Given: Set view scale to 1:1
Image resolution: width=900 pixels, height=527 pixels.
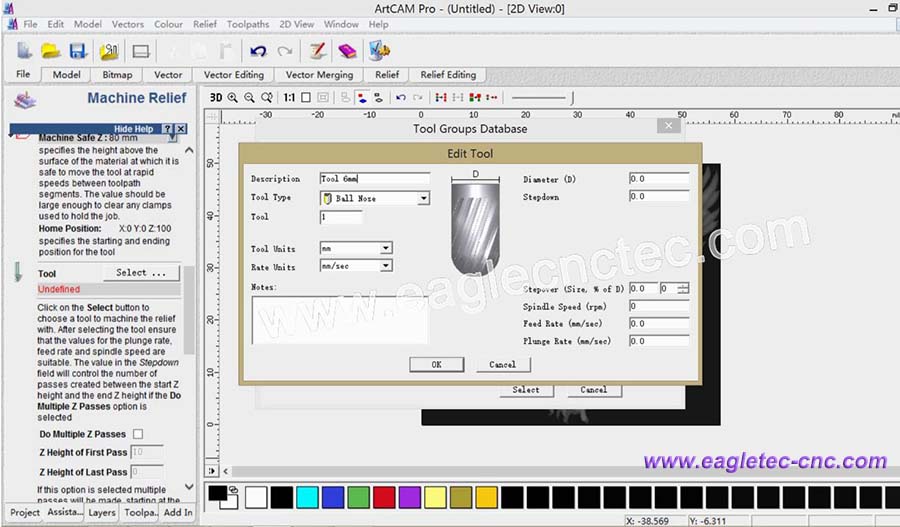Looking at the screenshot, I should click(289, 98).
